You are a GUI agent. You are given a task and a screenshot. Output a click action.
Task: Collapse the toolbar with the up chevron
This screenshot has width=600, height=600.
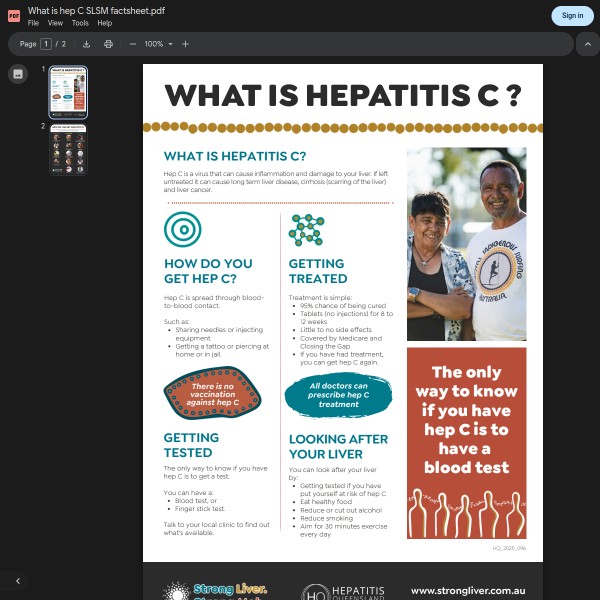point(588,44)
